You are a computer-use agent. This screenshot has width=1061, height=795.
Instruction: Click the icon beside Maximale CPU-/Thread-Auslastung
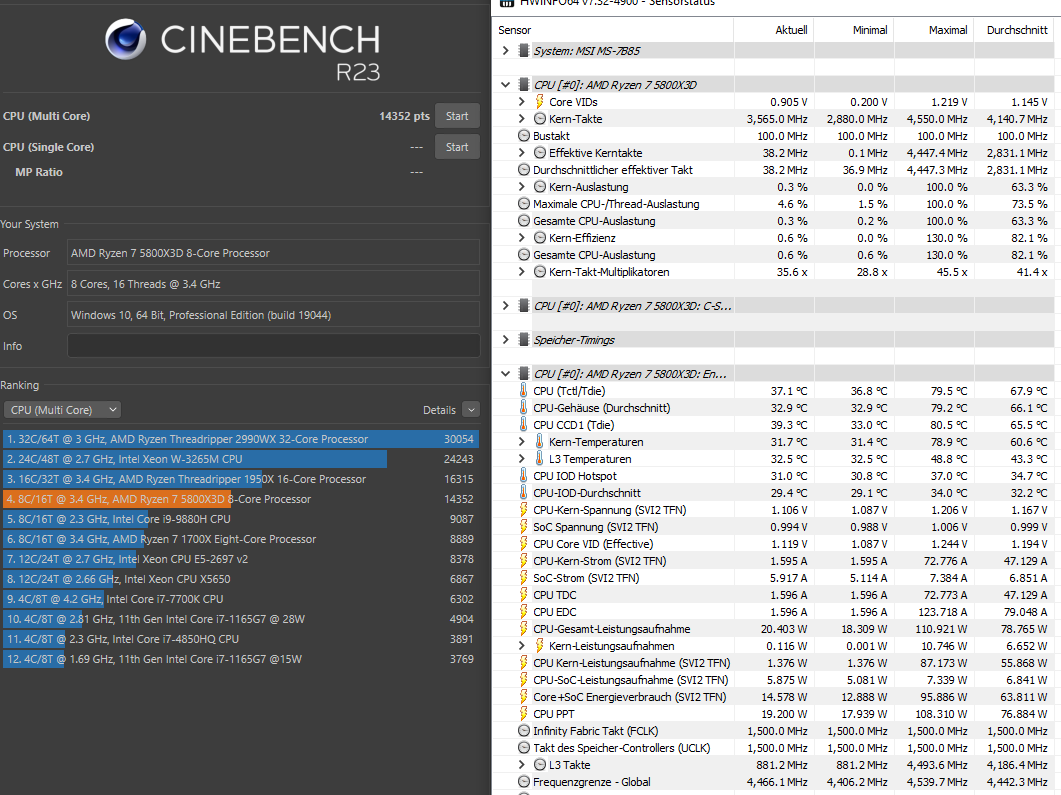pyautogui.click(x=524, y=204)
